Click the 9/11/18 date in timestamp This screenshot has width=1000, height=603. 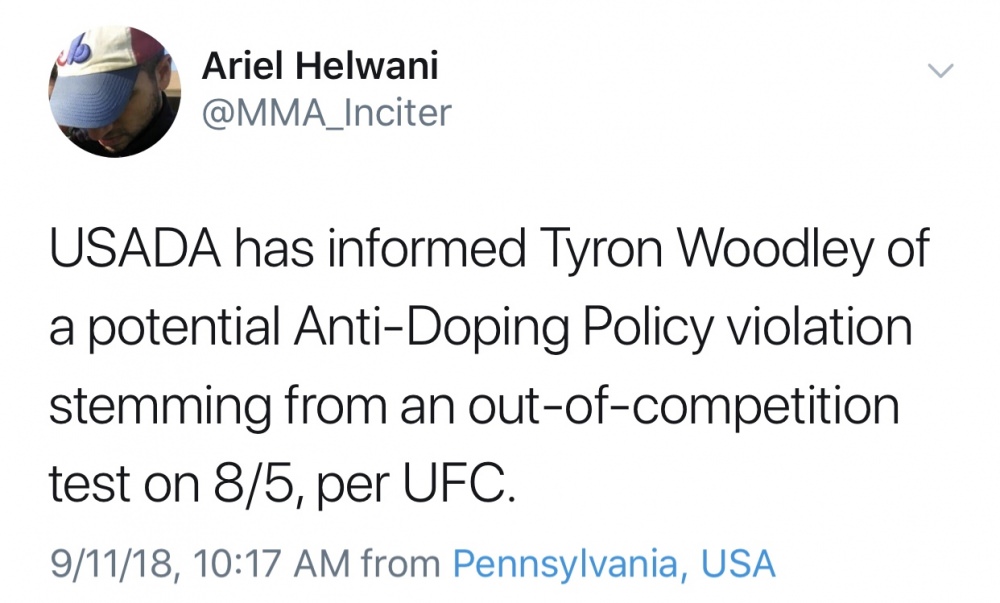pos(112,564)
